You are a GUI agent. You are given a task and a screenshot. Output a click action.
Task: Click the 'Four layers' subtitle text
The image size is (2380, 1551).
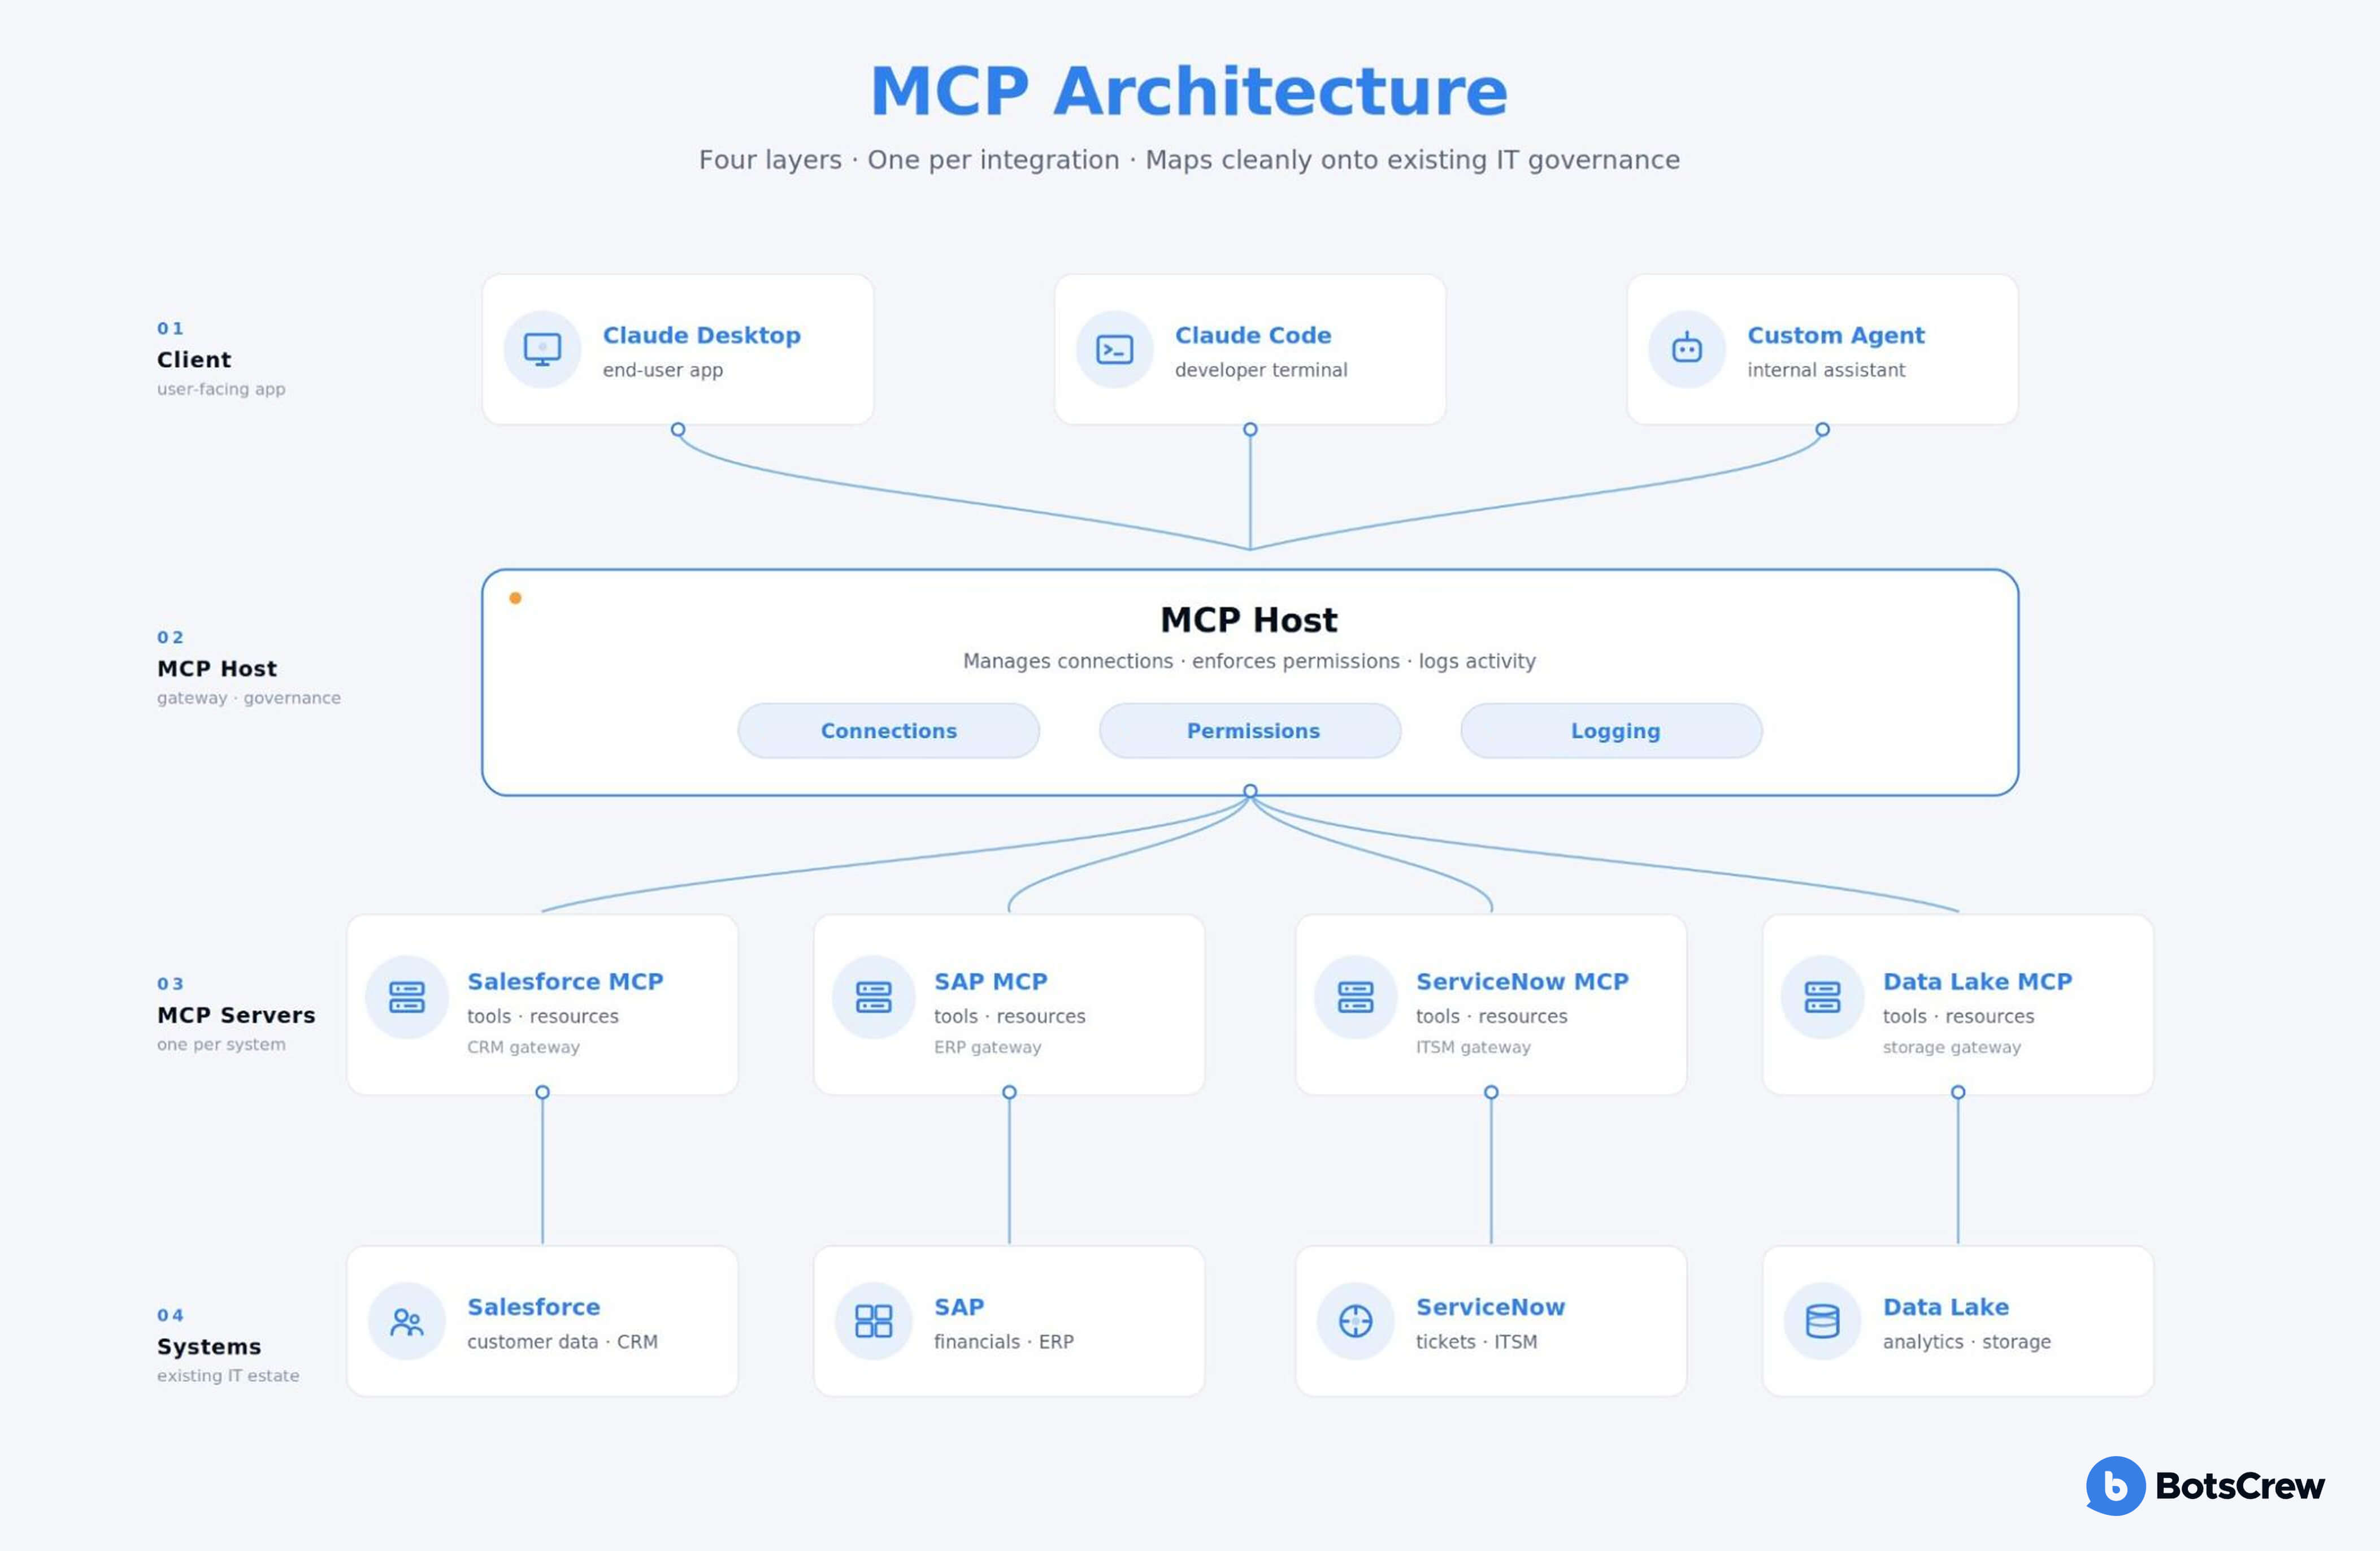pos(1189,160)
